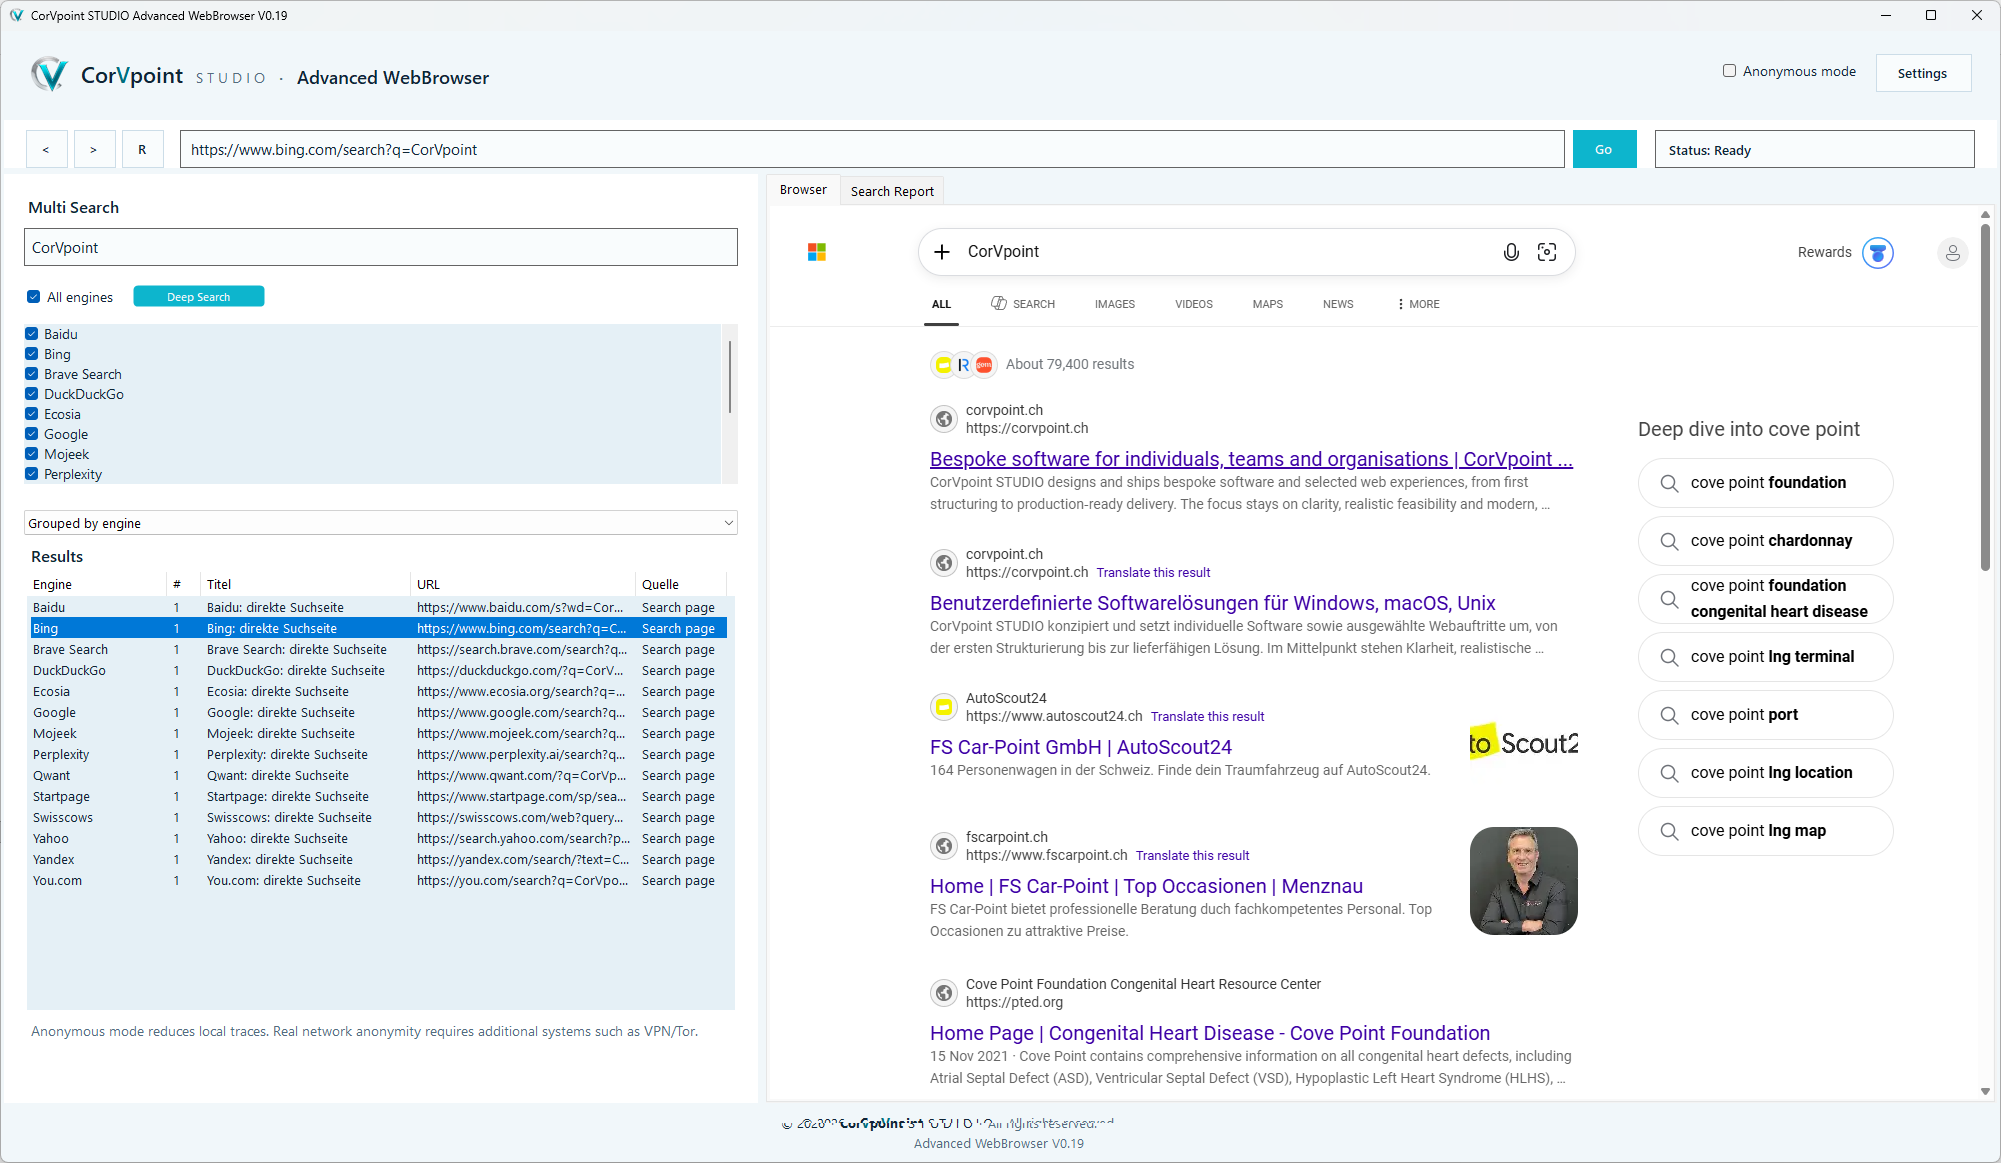Click the CorVpoint logo icon in header
This screenshot has height=1163, width=2001.
(x=49, y=75)
